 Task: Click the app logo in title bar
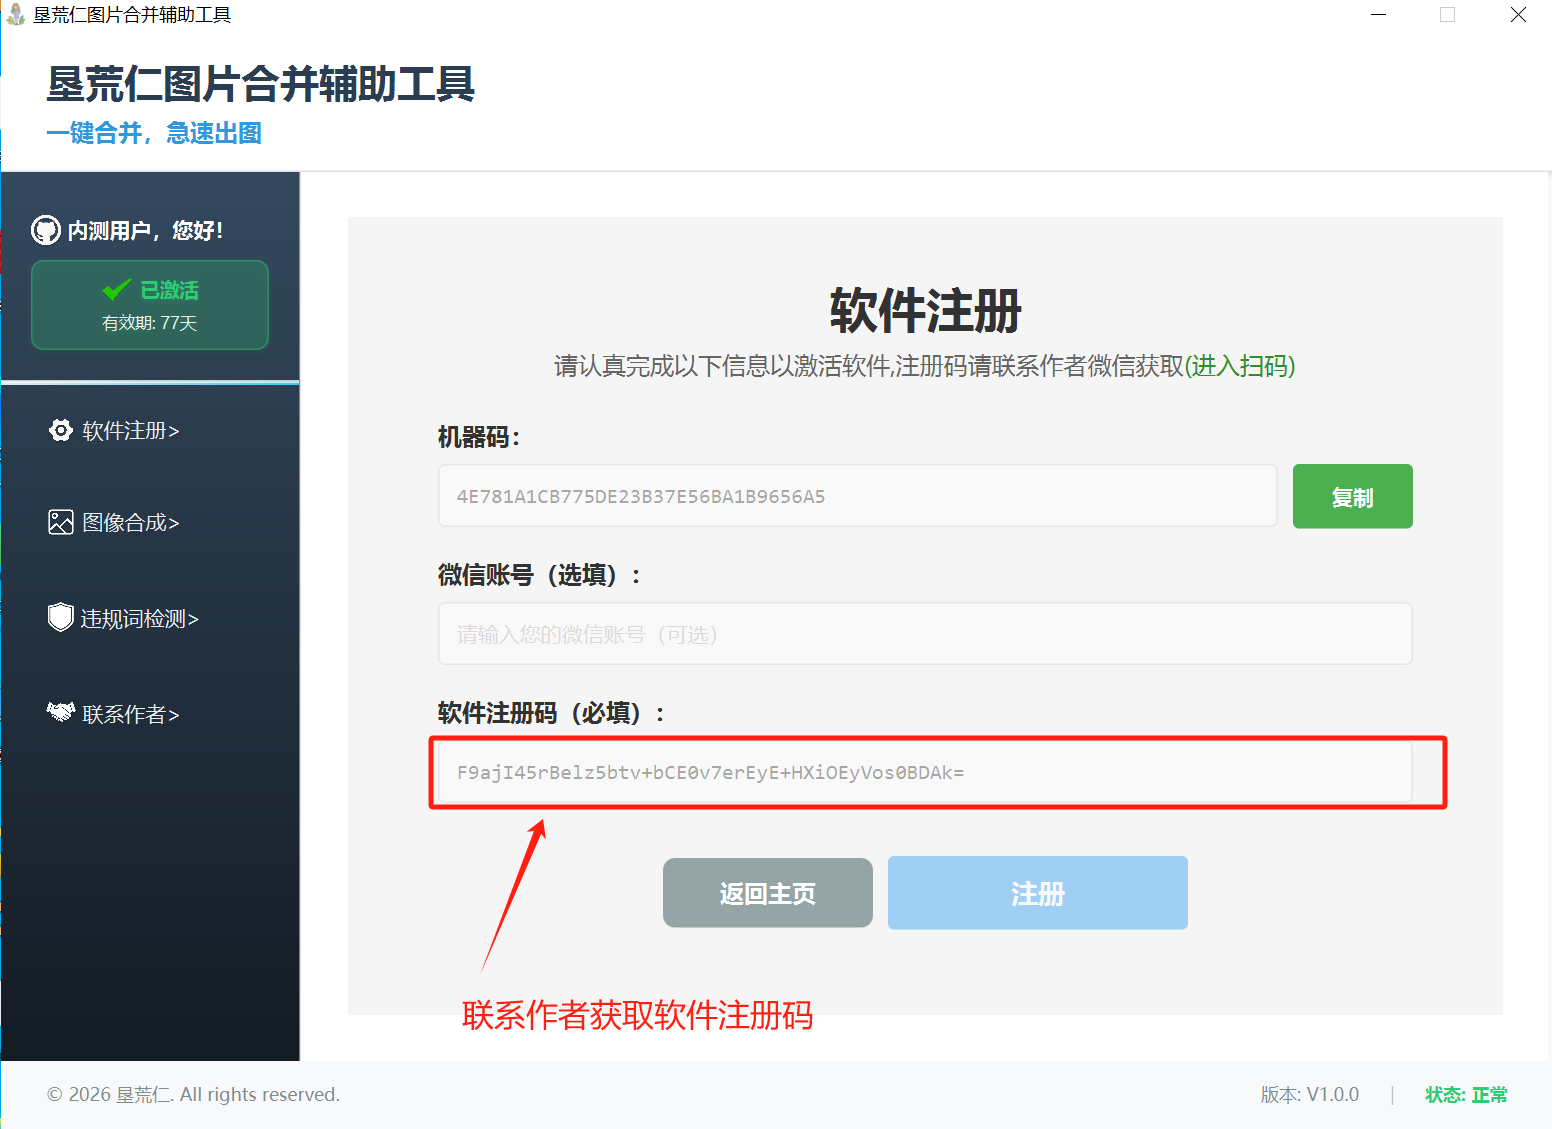(x=16, y=15)
